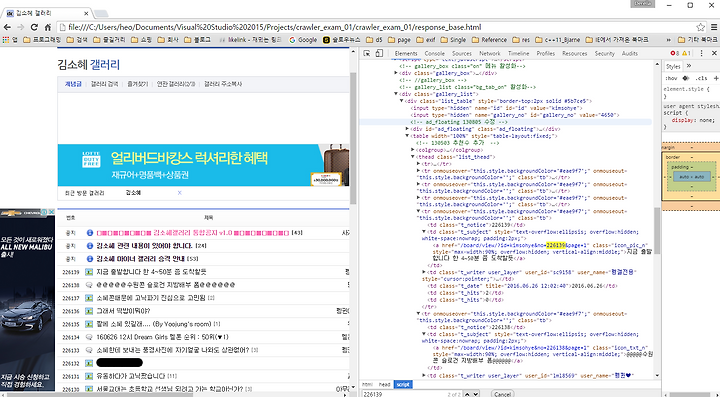
Task: Click the All New Malibu side ad
Action: point(27,301)
